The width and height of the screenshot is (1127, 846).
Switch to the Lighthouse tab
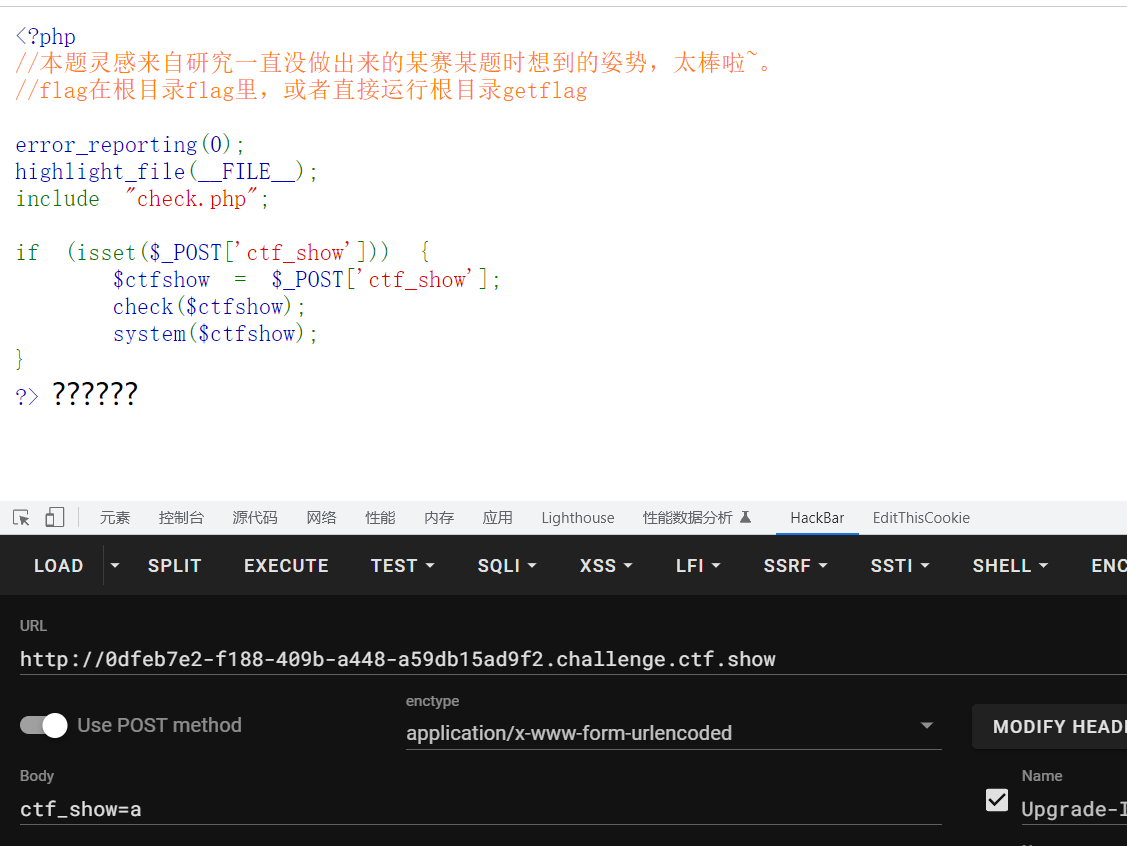coord(577,517)
